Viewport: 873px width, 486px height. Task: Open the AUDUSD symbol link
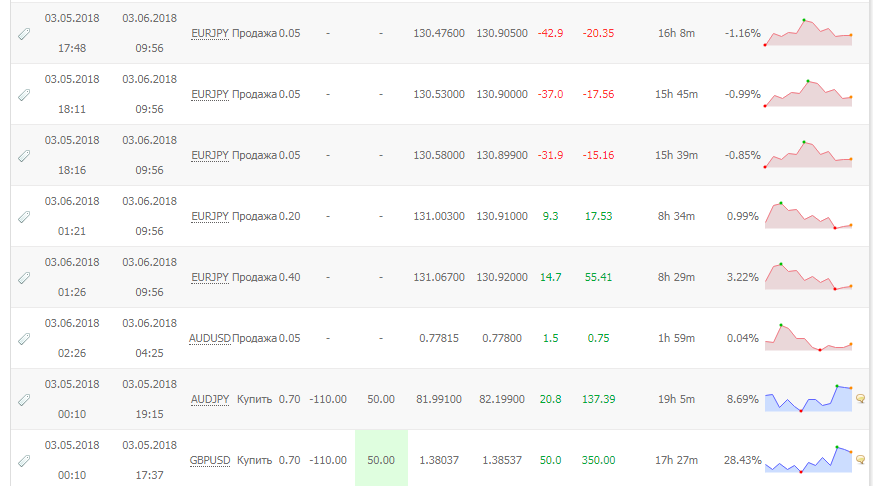(x=210, y=338)
